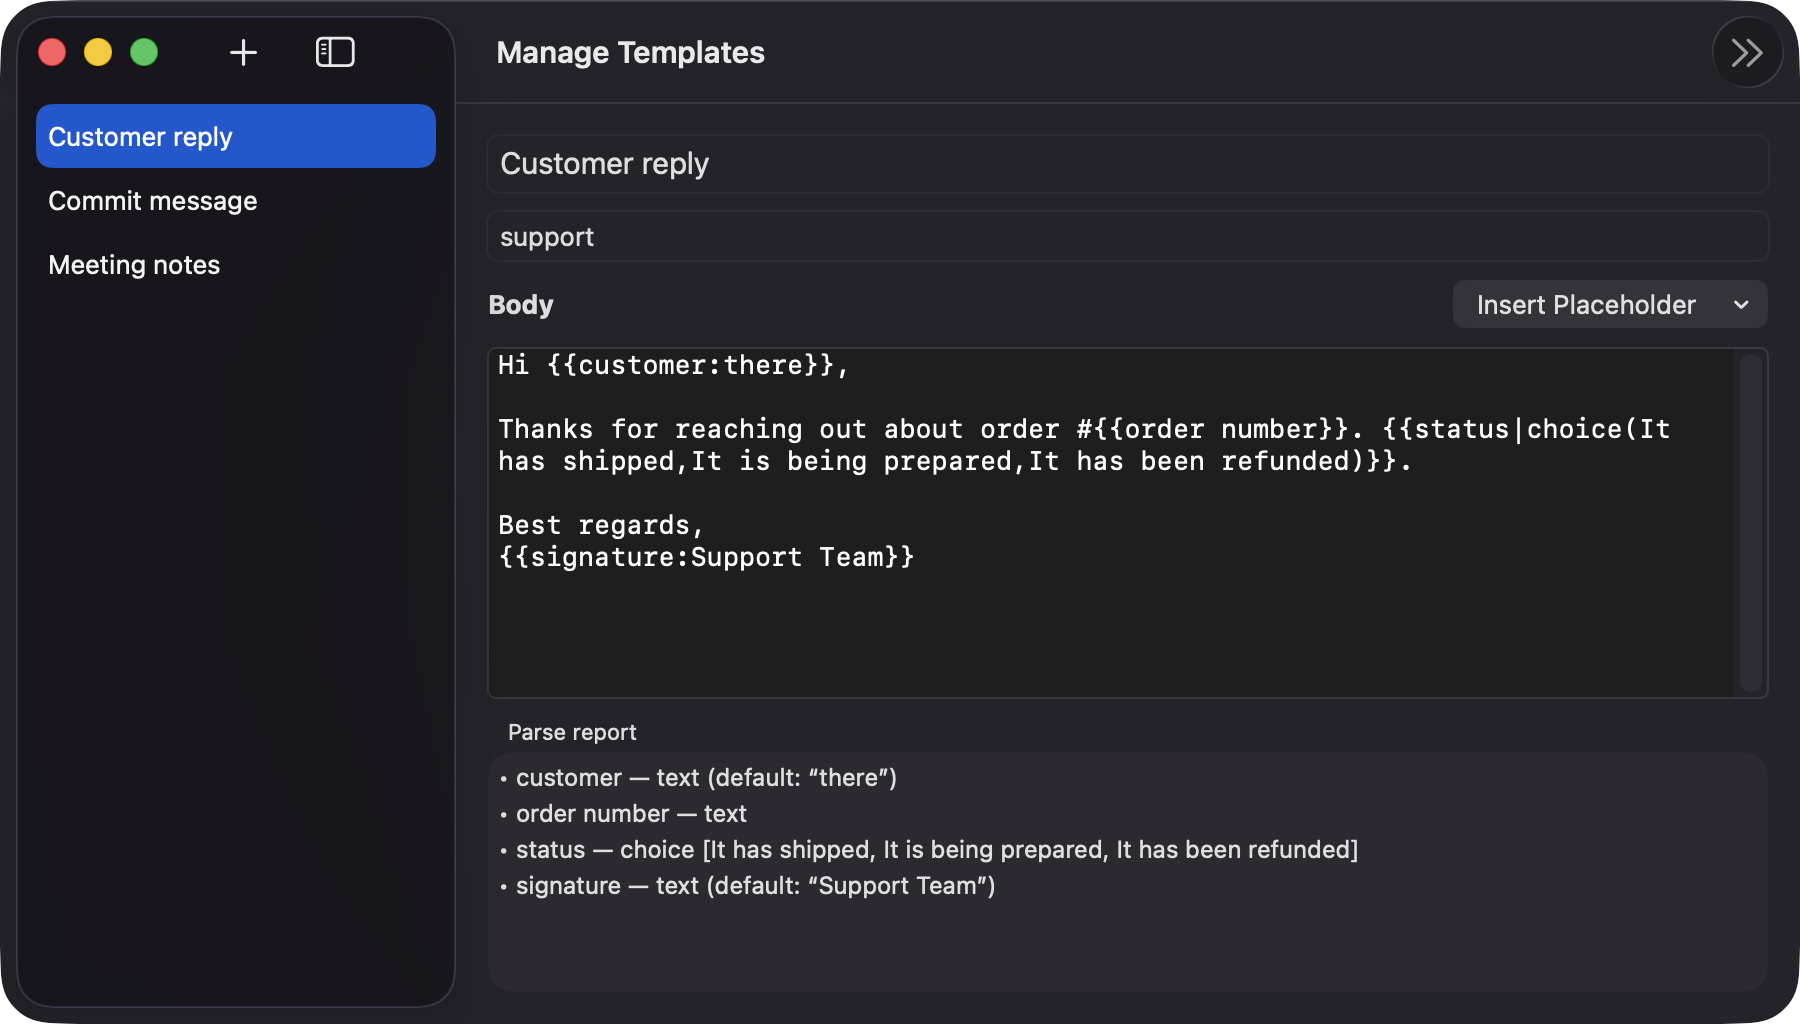
Task: Toggle the sidebar panel icon
Action: pos(335,52)
